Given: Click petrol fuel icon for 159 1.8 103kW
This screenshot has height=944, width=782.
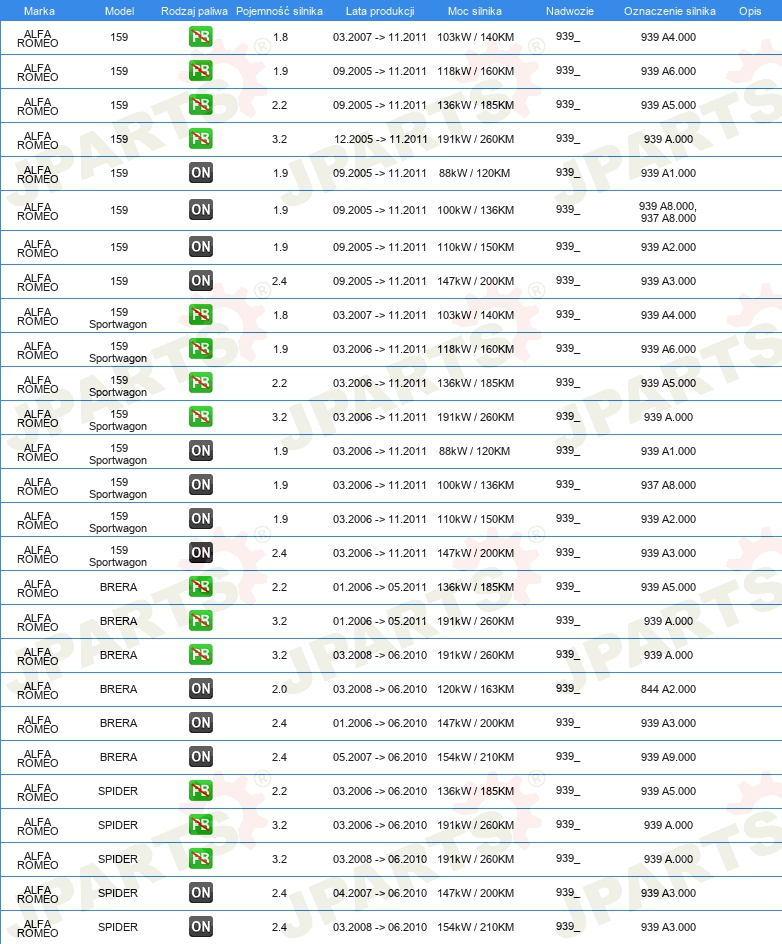Looking at the screenshot, I should 200,37.
